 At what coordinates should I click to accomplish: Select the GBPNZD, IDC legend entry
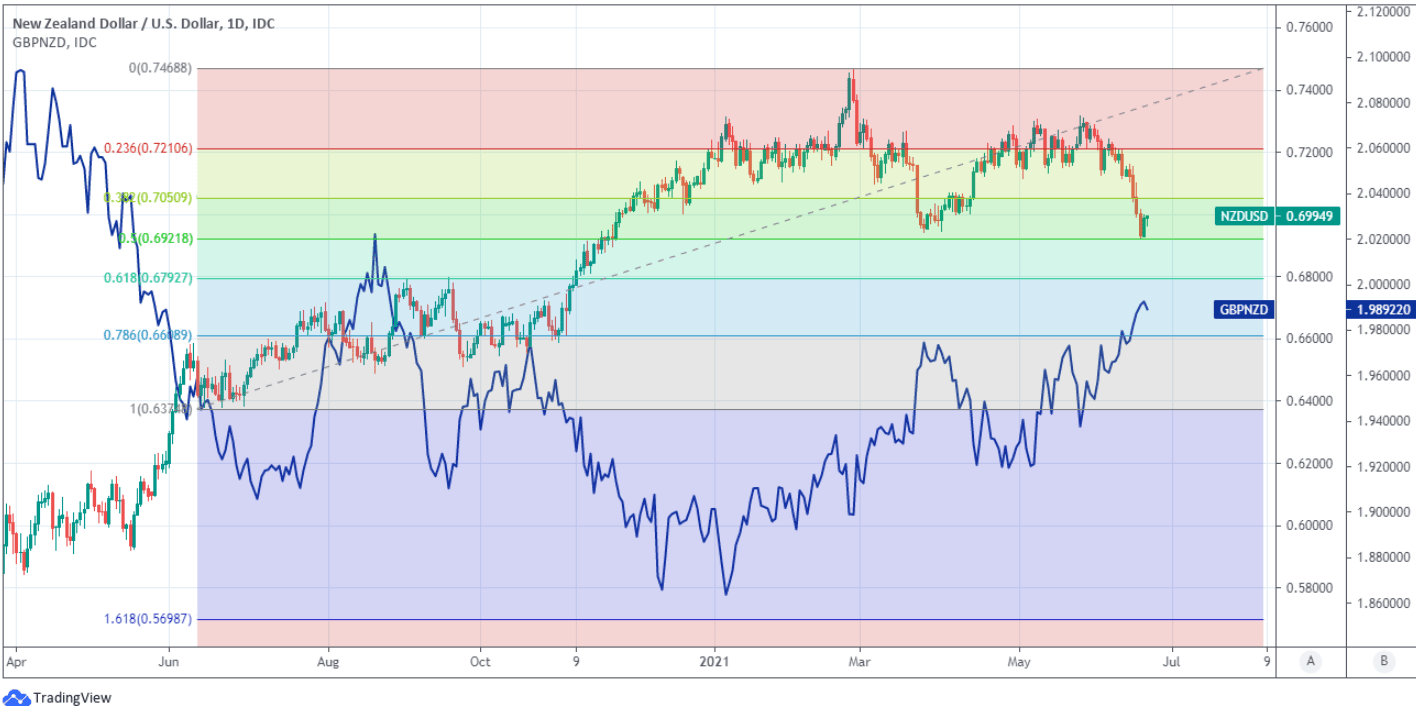[x=54, y=41]
